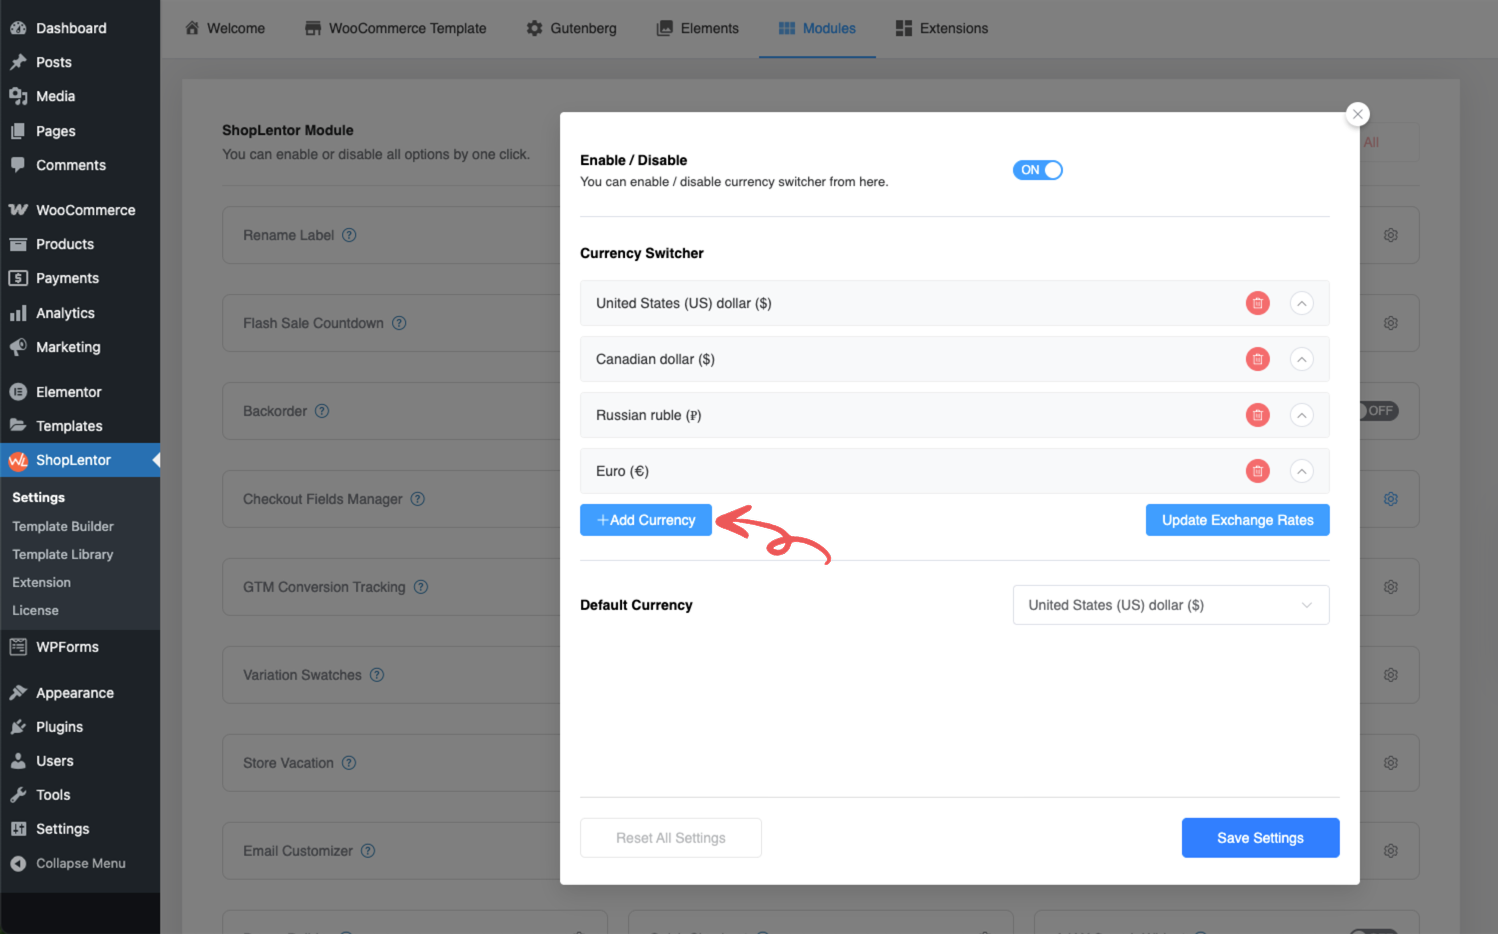Expand the Euro currency row chevron
Viewport: 1498px width, 934px height.
pyautogui.click(x=1301, y=471)
